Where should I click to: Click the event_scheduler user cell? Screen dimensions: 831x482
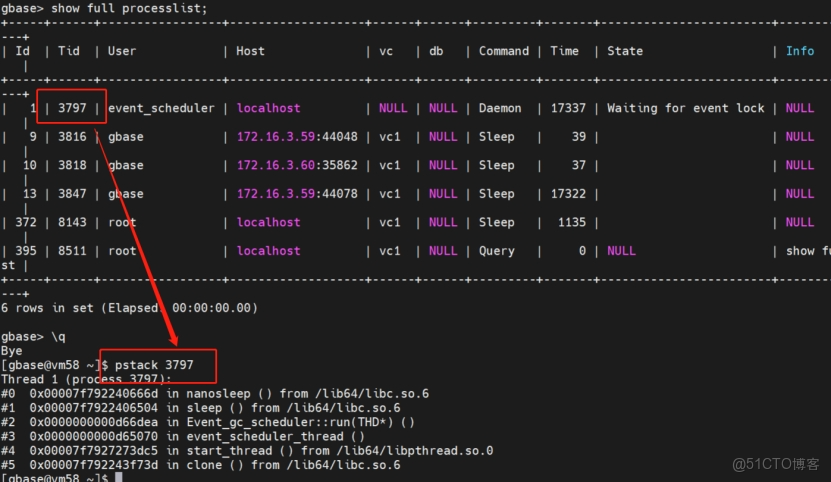[161, 108]
